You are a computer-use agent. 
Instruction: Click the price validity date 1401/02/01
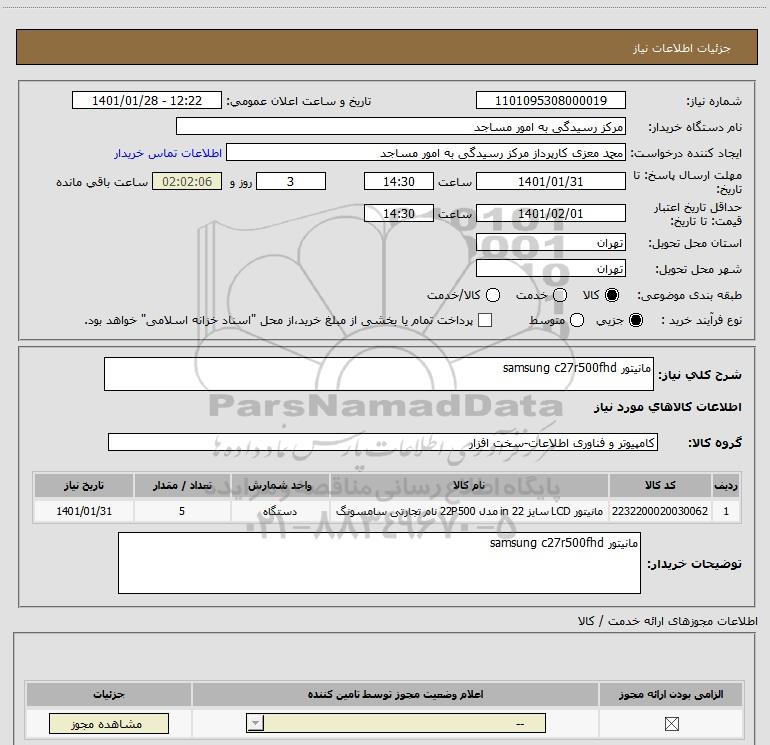(550, 213)
